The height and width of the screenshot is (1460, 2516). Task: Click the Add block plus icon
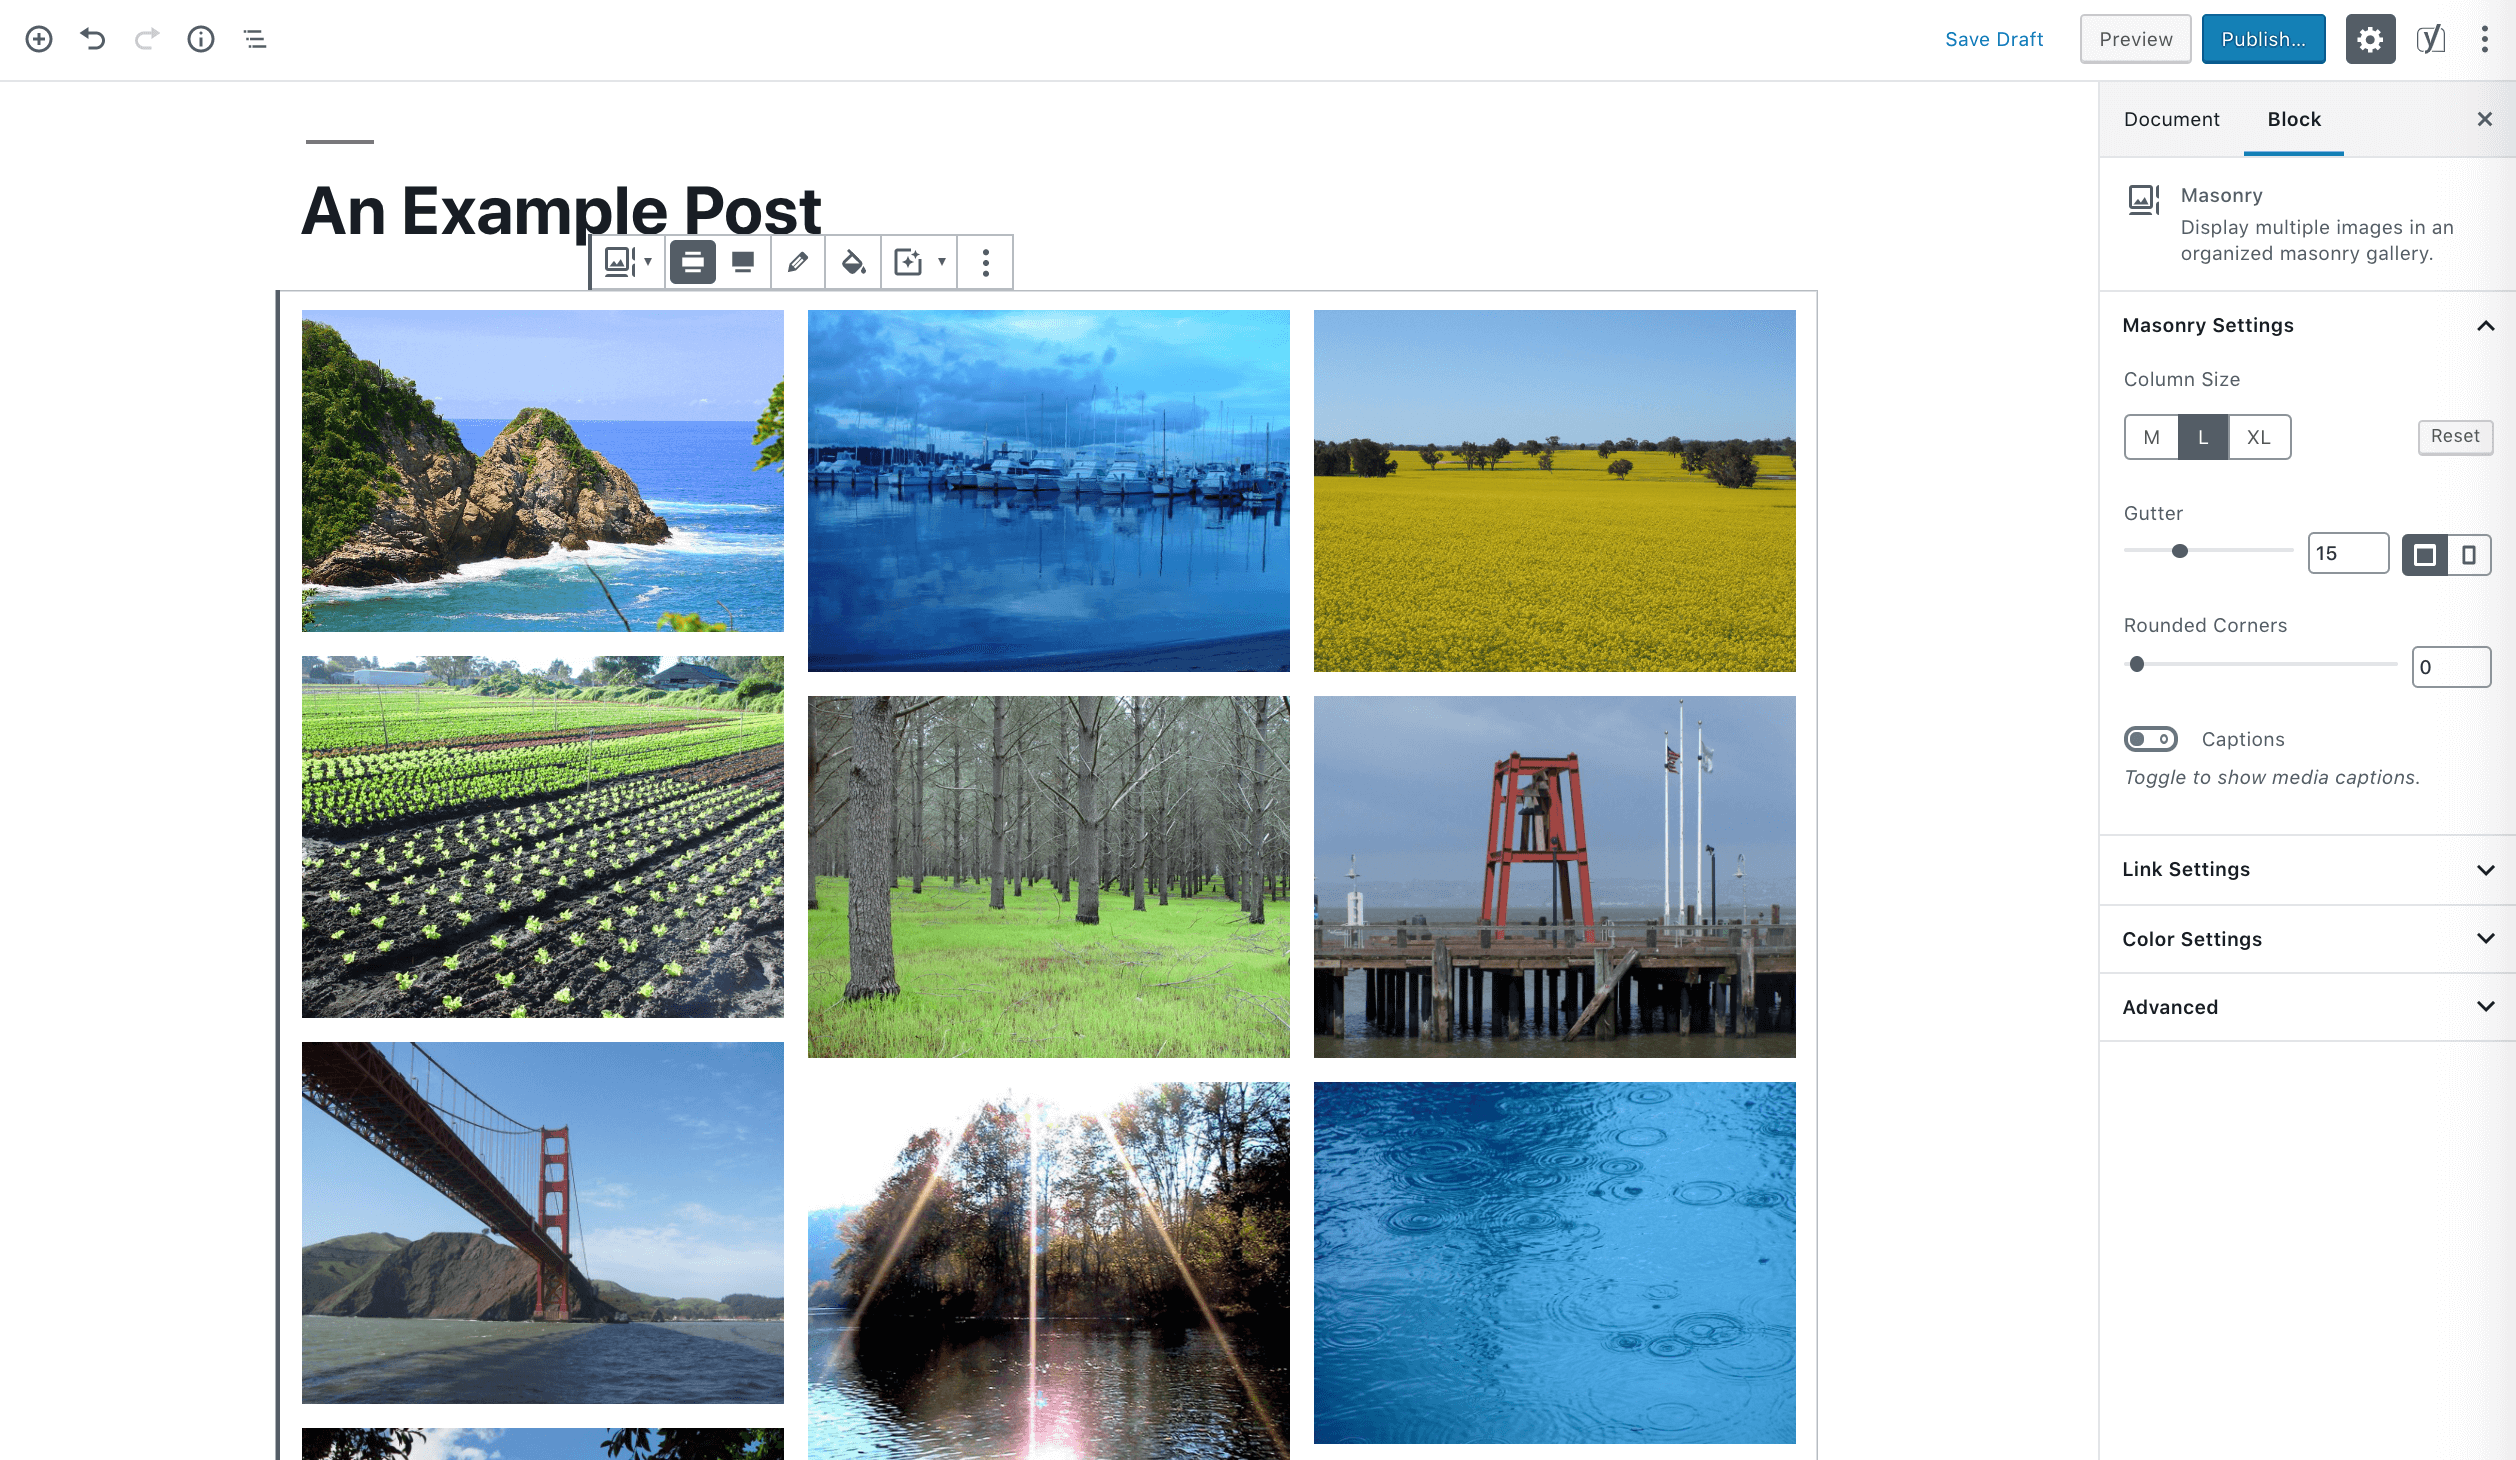point(39,39)
